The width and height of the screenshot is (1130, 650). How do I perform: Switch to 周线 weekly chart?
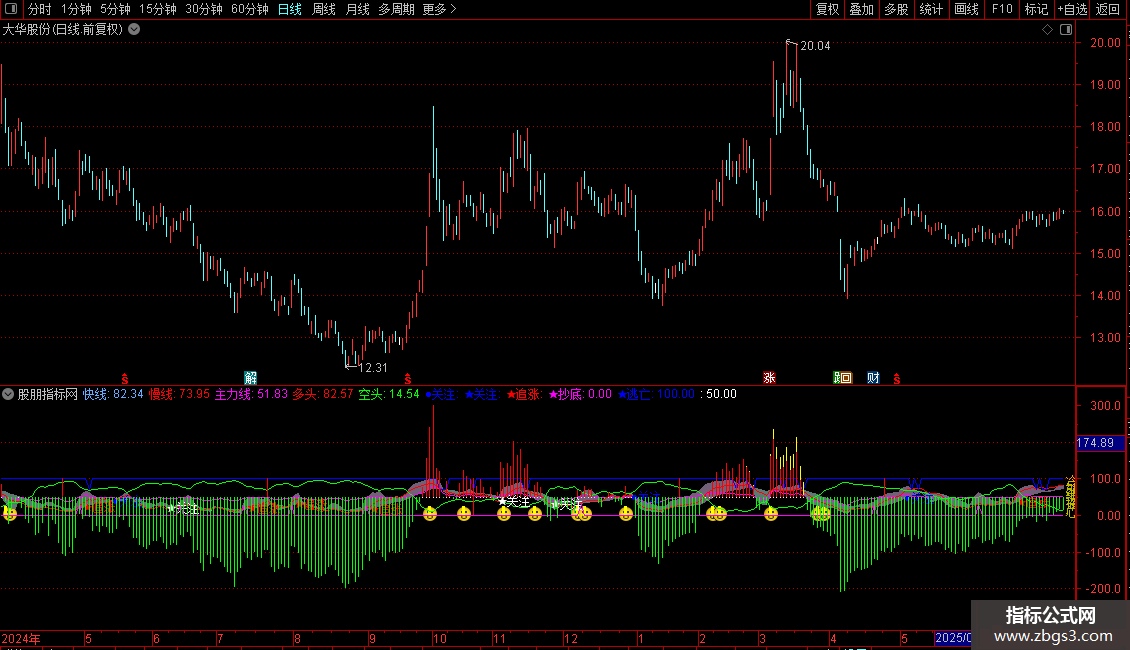click(324, 9)
